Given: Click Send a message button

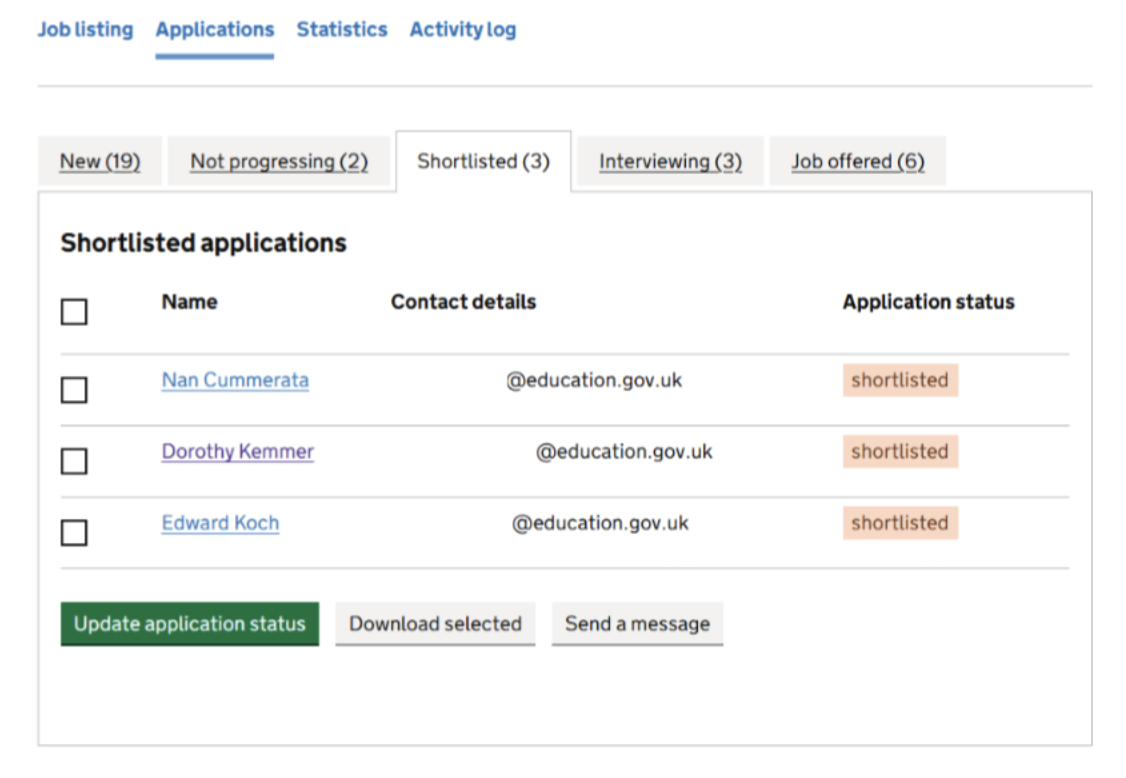Looking at the screenshot, I should [637, 624].
